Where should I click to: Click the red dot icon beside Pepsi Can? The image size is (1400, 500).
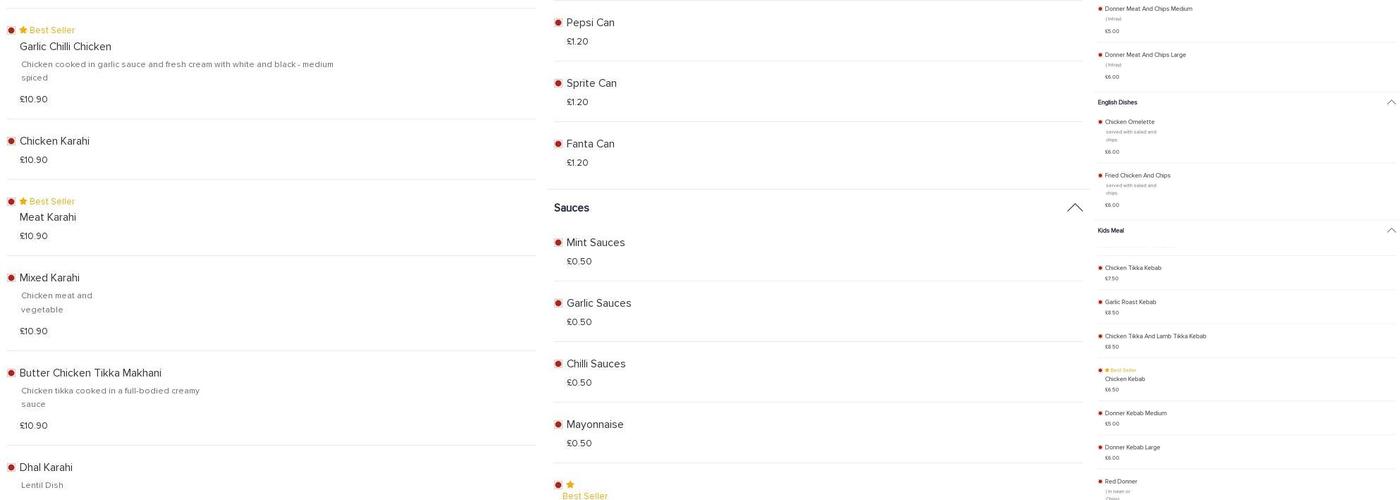click(x=558, y=23)
